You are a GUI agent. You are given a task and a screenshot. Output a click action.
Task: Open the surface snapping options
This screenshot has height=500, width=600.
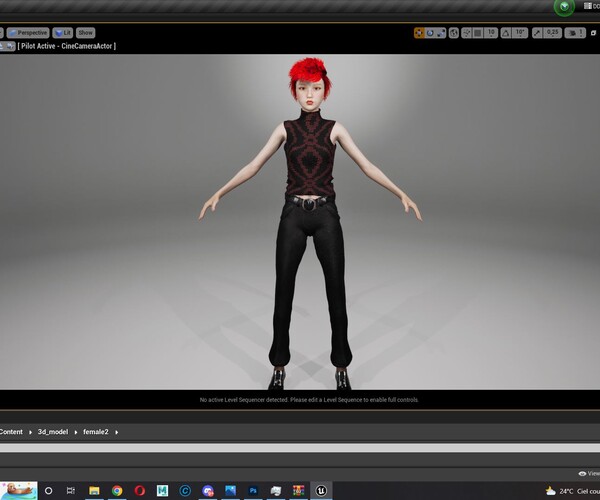[466, 33]
